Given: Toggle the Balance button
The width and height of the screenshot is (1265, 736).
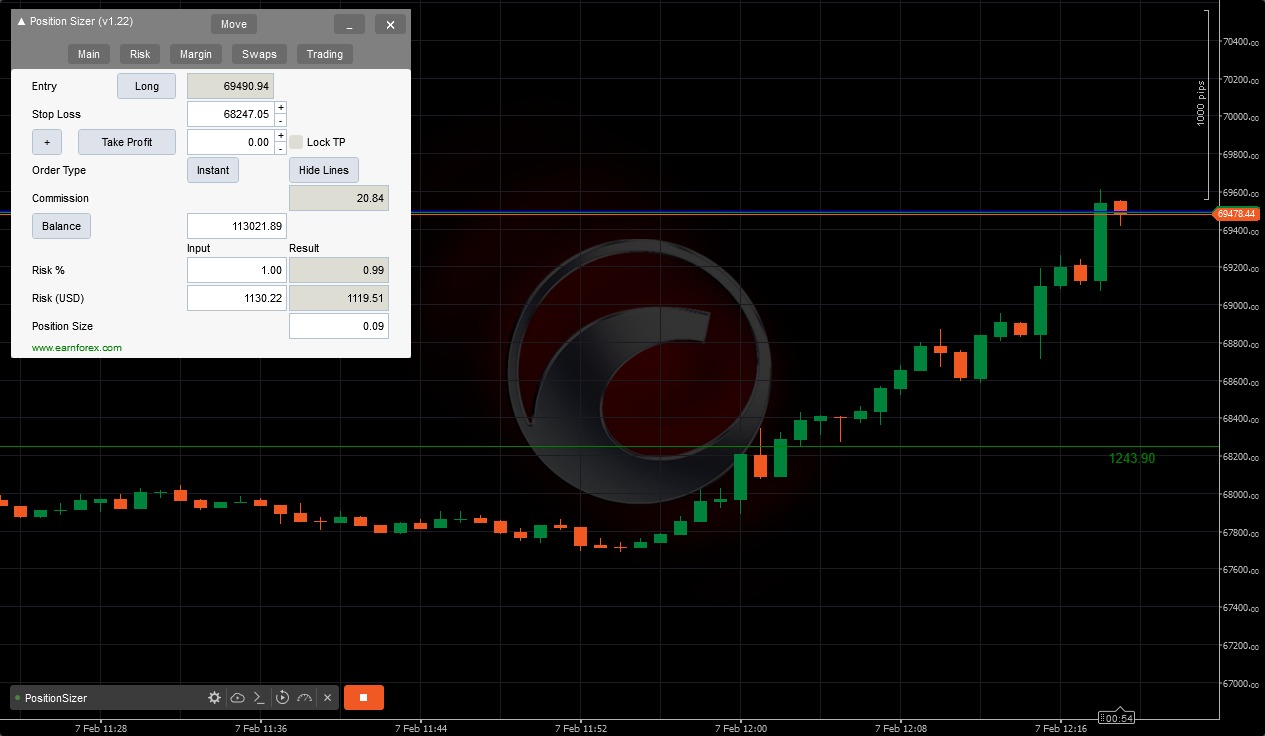Looking at the screenshot, I should pyautogui.click(x=61, y=226).
